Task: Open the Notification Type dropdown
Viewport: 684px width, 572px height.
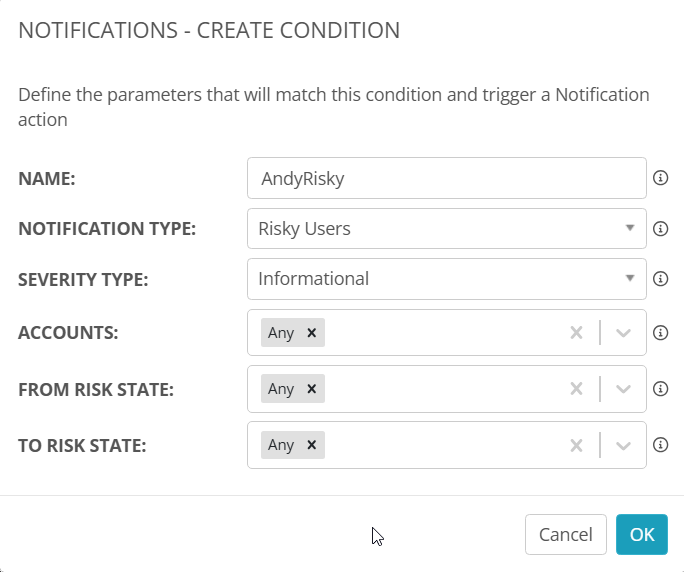Action: [x=446, y=229]
